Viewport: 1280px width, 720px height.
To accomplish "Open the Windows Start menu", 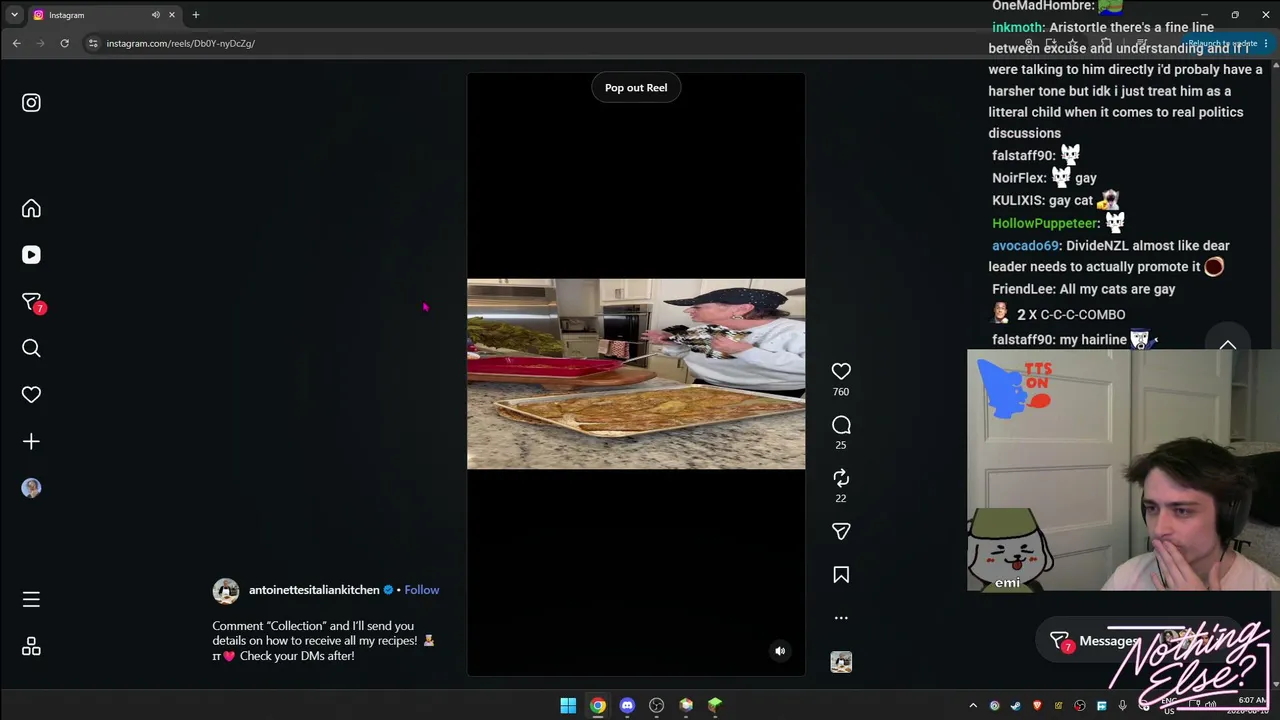I will (568, 705).
